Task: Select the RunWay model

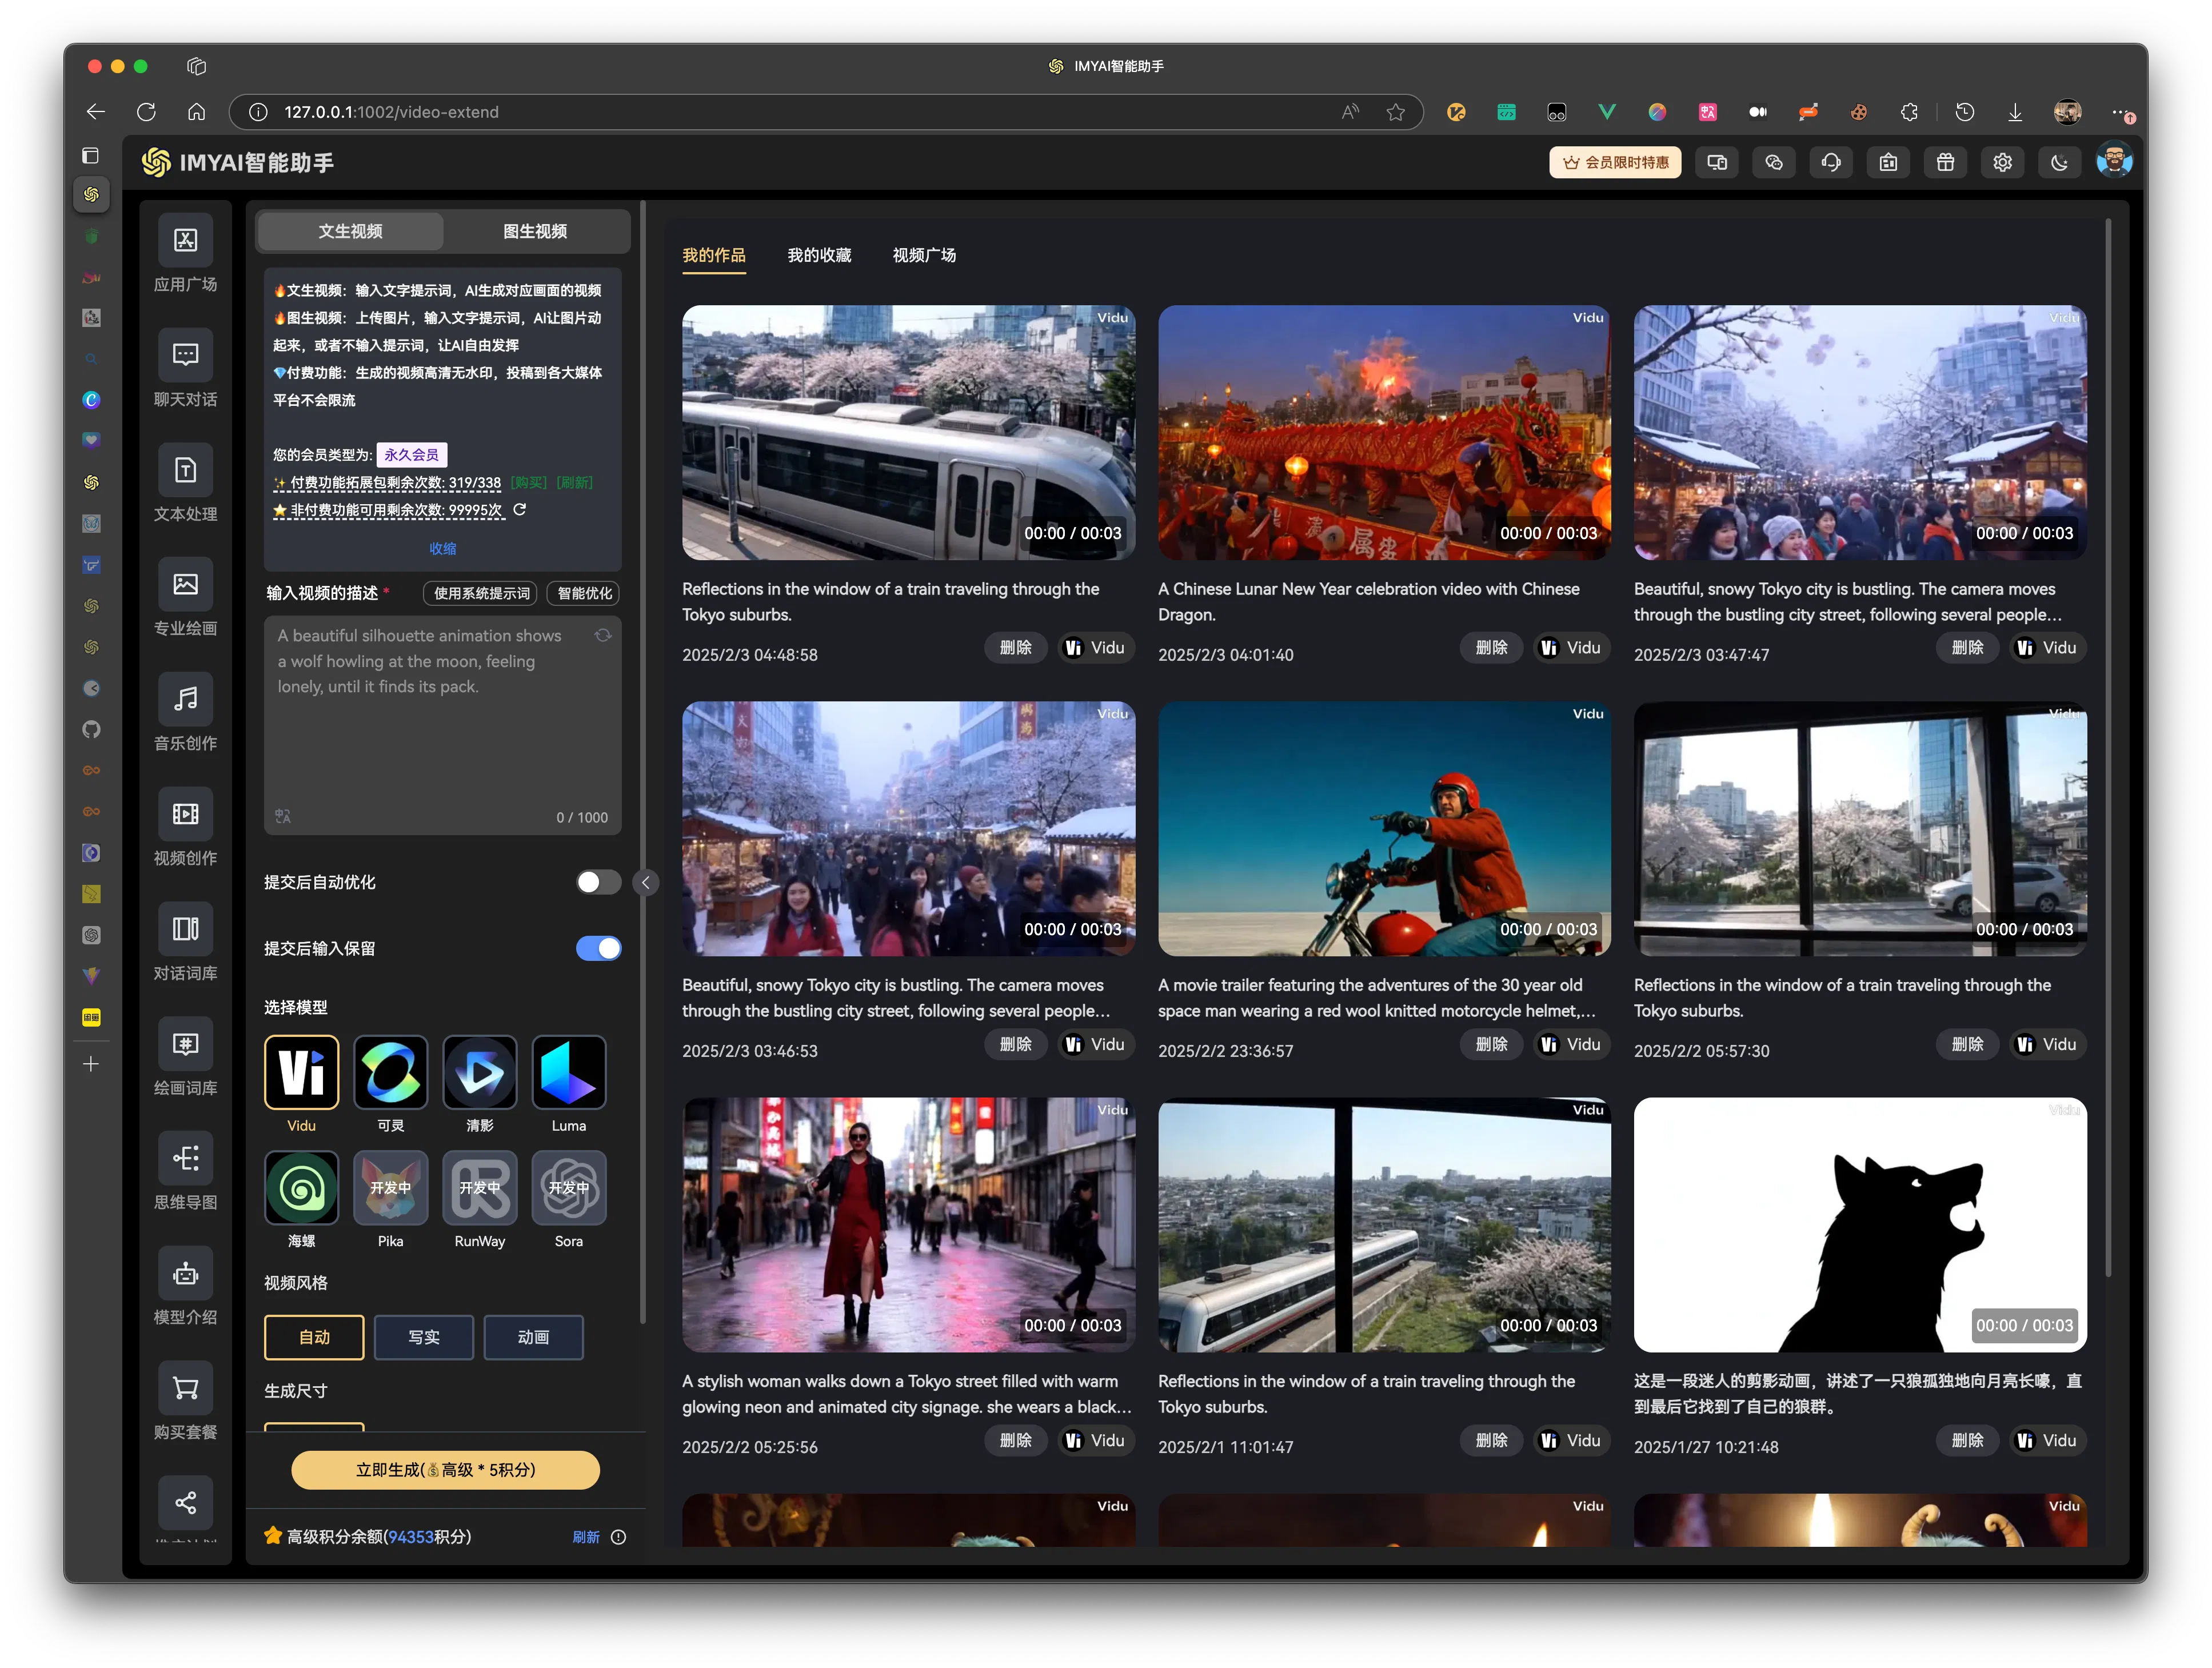Action: click(x=479, y=1188)
